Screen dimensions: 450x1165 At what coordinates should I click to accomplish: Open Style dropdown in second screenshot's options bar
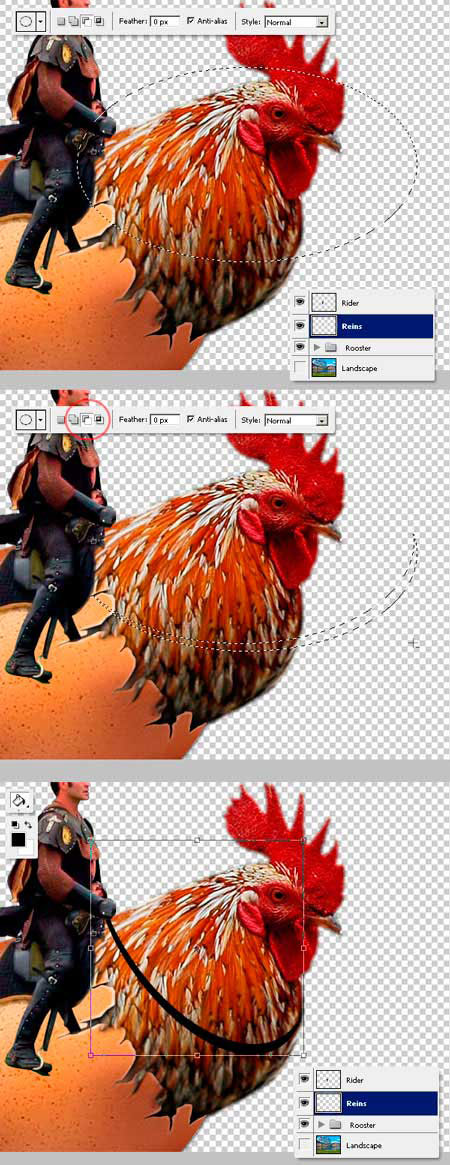[296, 421]
